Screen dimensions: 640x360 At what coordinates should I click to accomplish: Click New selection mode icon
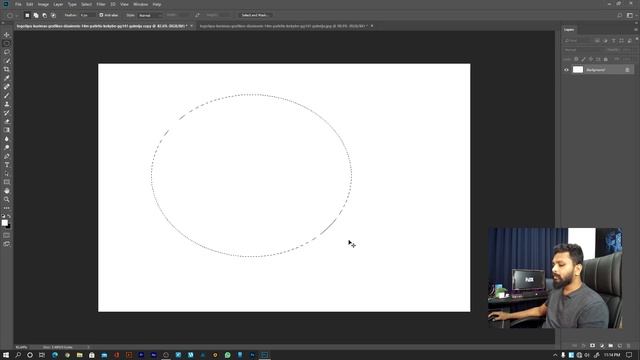tap(27, 15)
